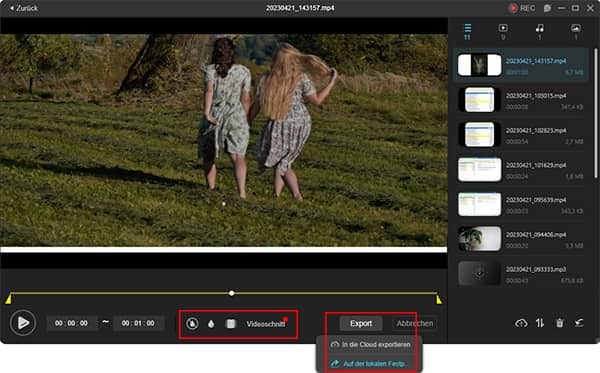
Task: Go back with the Zurück button
Action: [24, 8]
